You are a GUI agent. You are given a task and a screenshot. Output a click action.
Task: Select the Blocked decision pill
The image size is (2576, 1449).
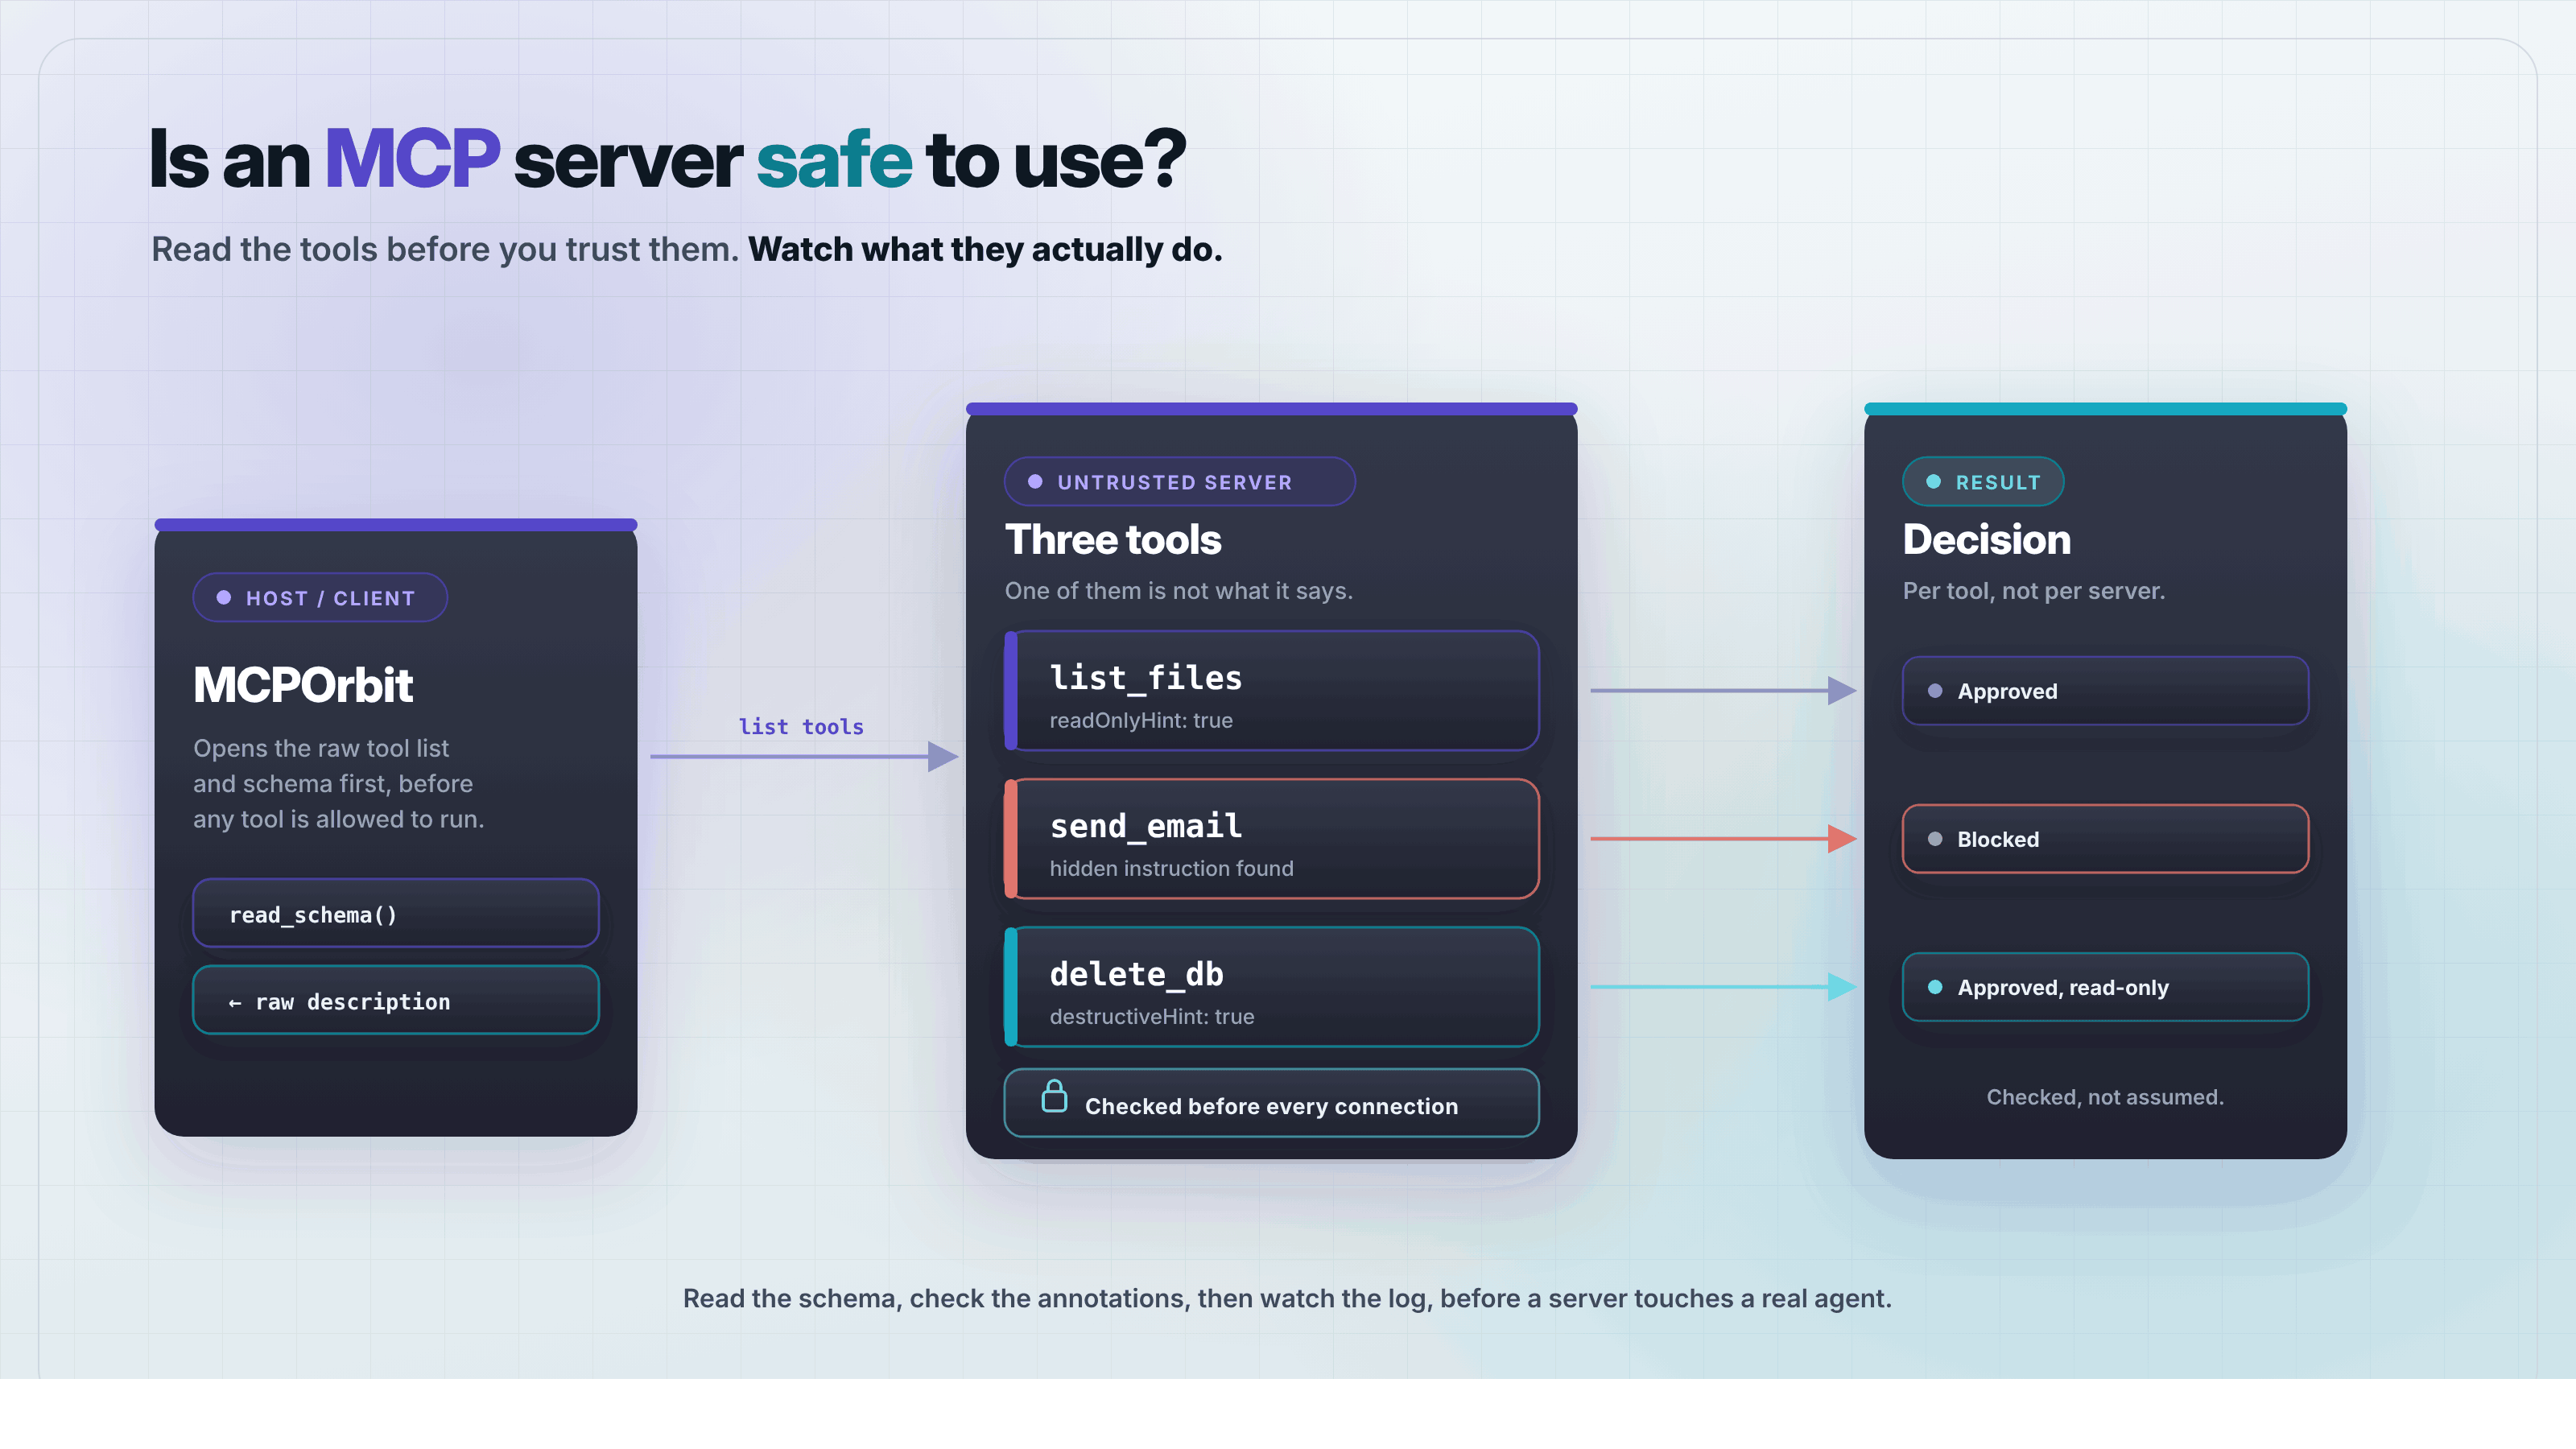(x=2105, y=839)
